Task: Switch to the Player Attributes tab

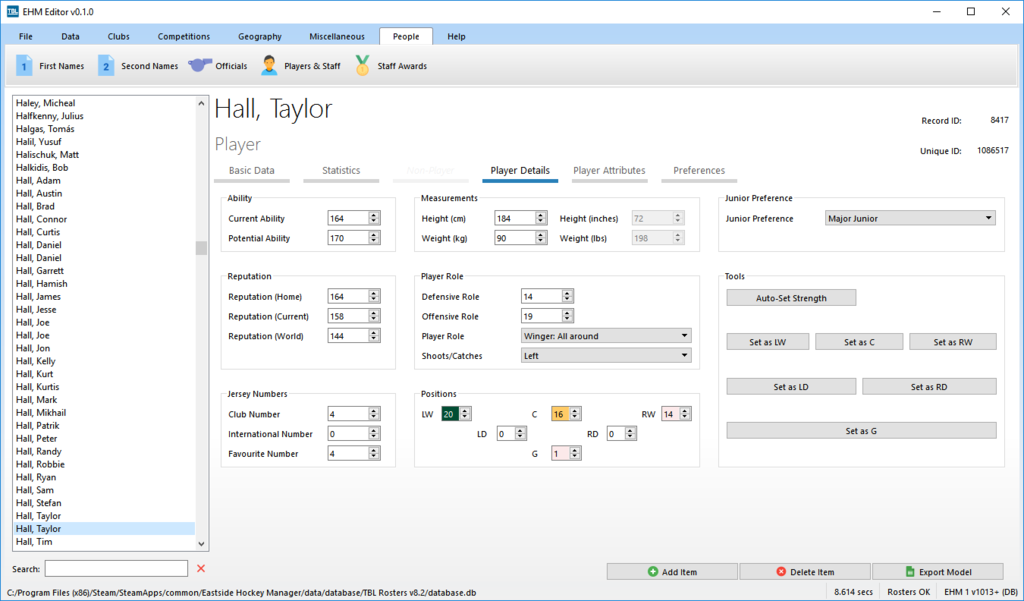Action: tap(609, 171)
